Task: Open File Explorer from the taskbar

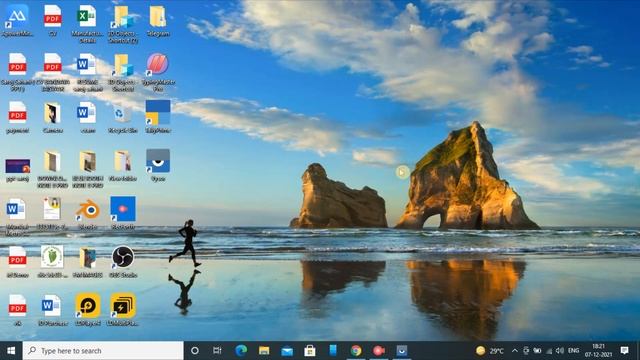Action: 264,351
